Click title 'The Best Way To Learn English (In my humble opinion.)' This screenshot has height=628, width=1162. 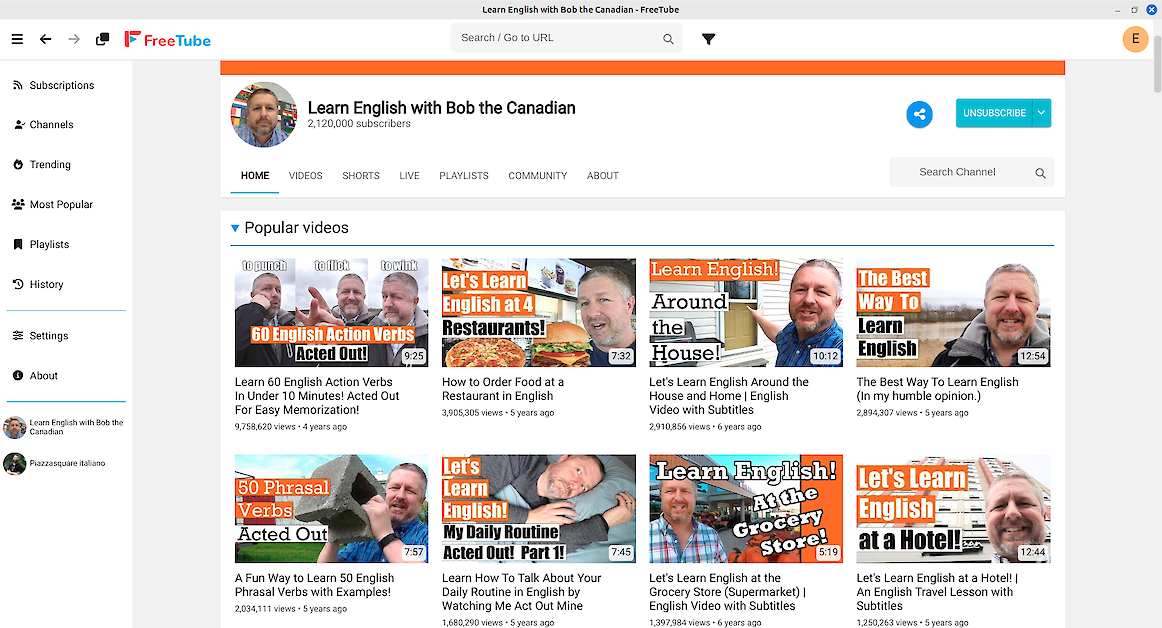pos(937,389)
